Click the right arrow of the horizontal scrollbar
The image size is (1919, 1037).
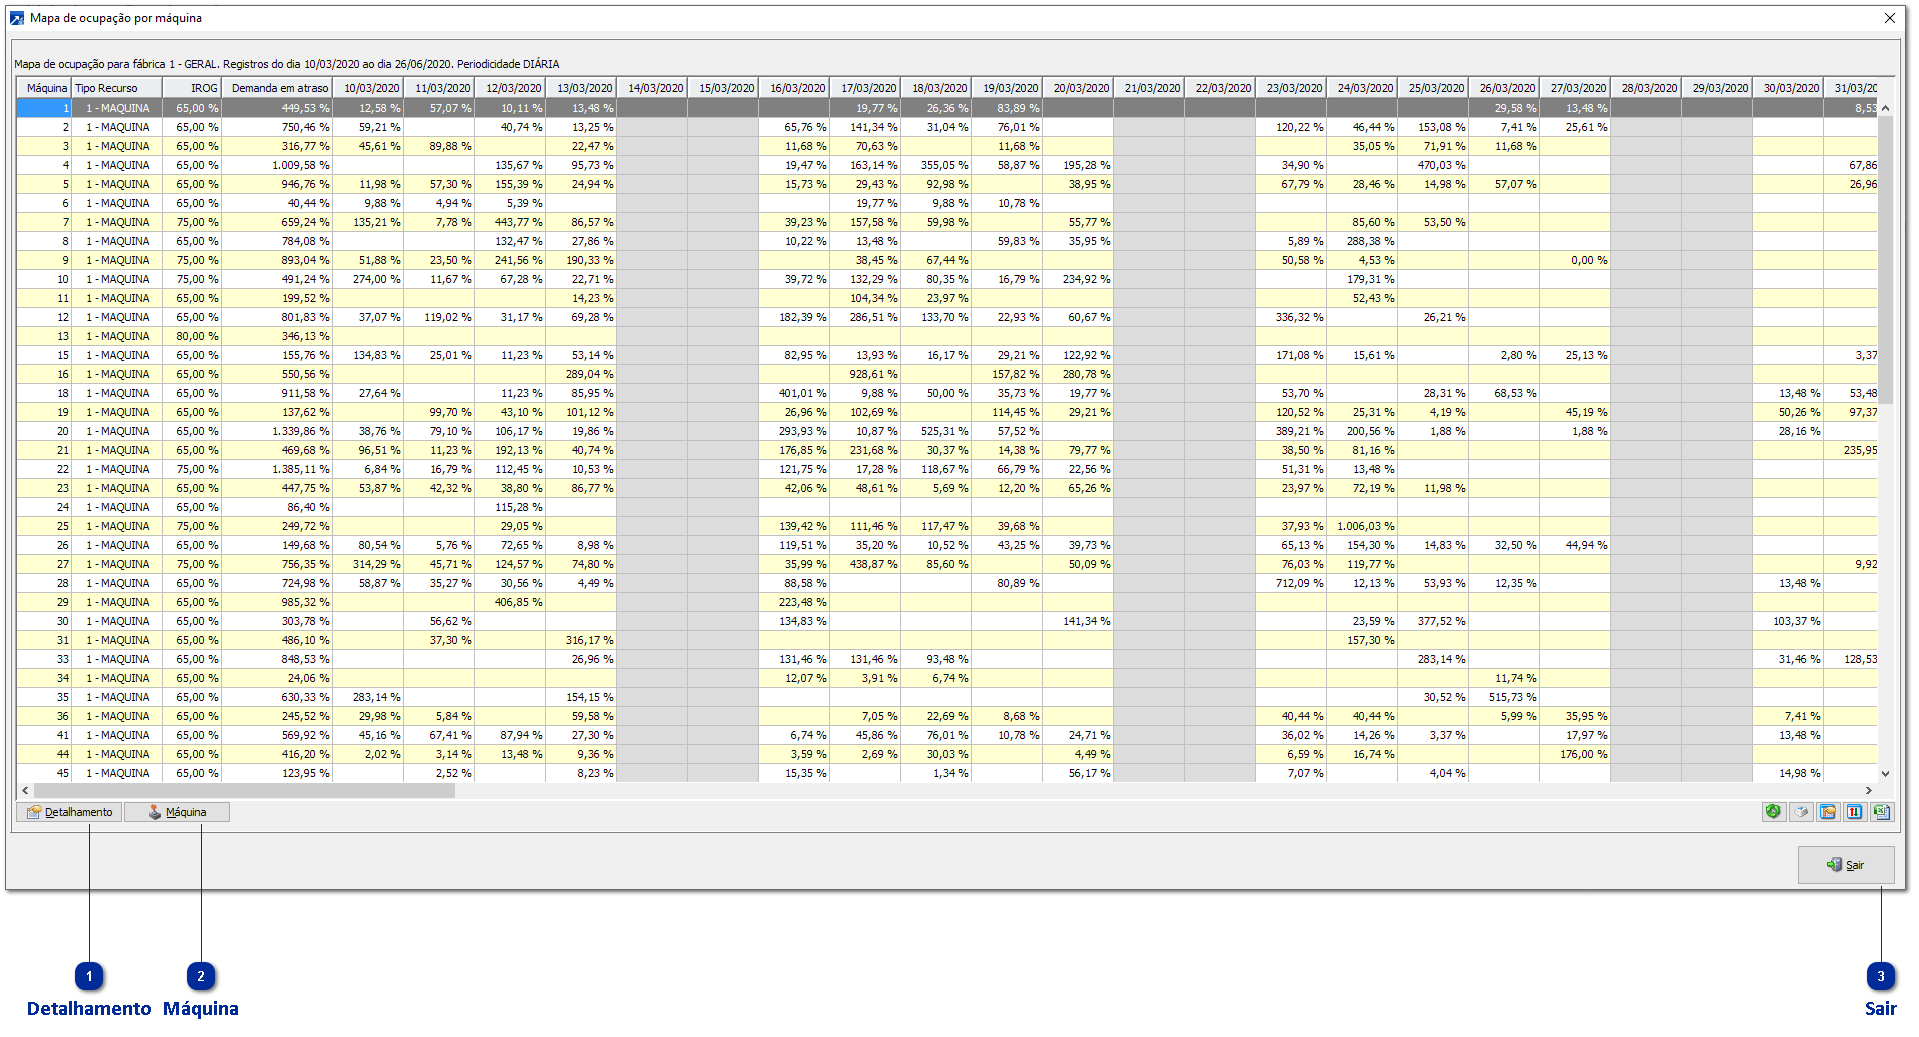pyautogui.click(x=1868, y=790)
